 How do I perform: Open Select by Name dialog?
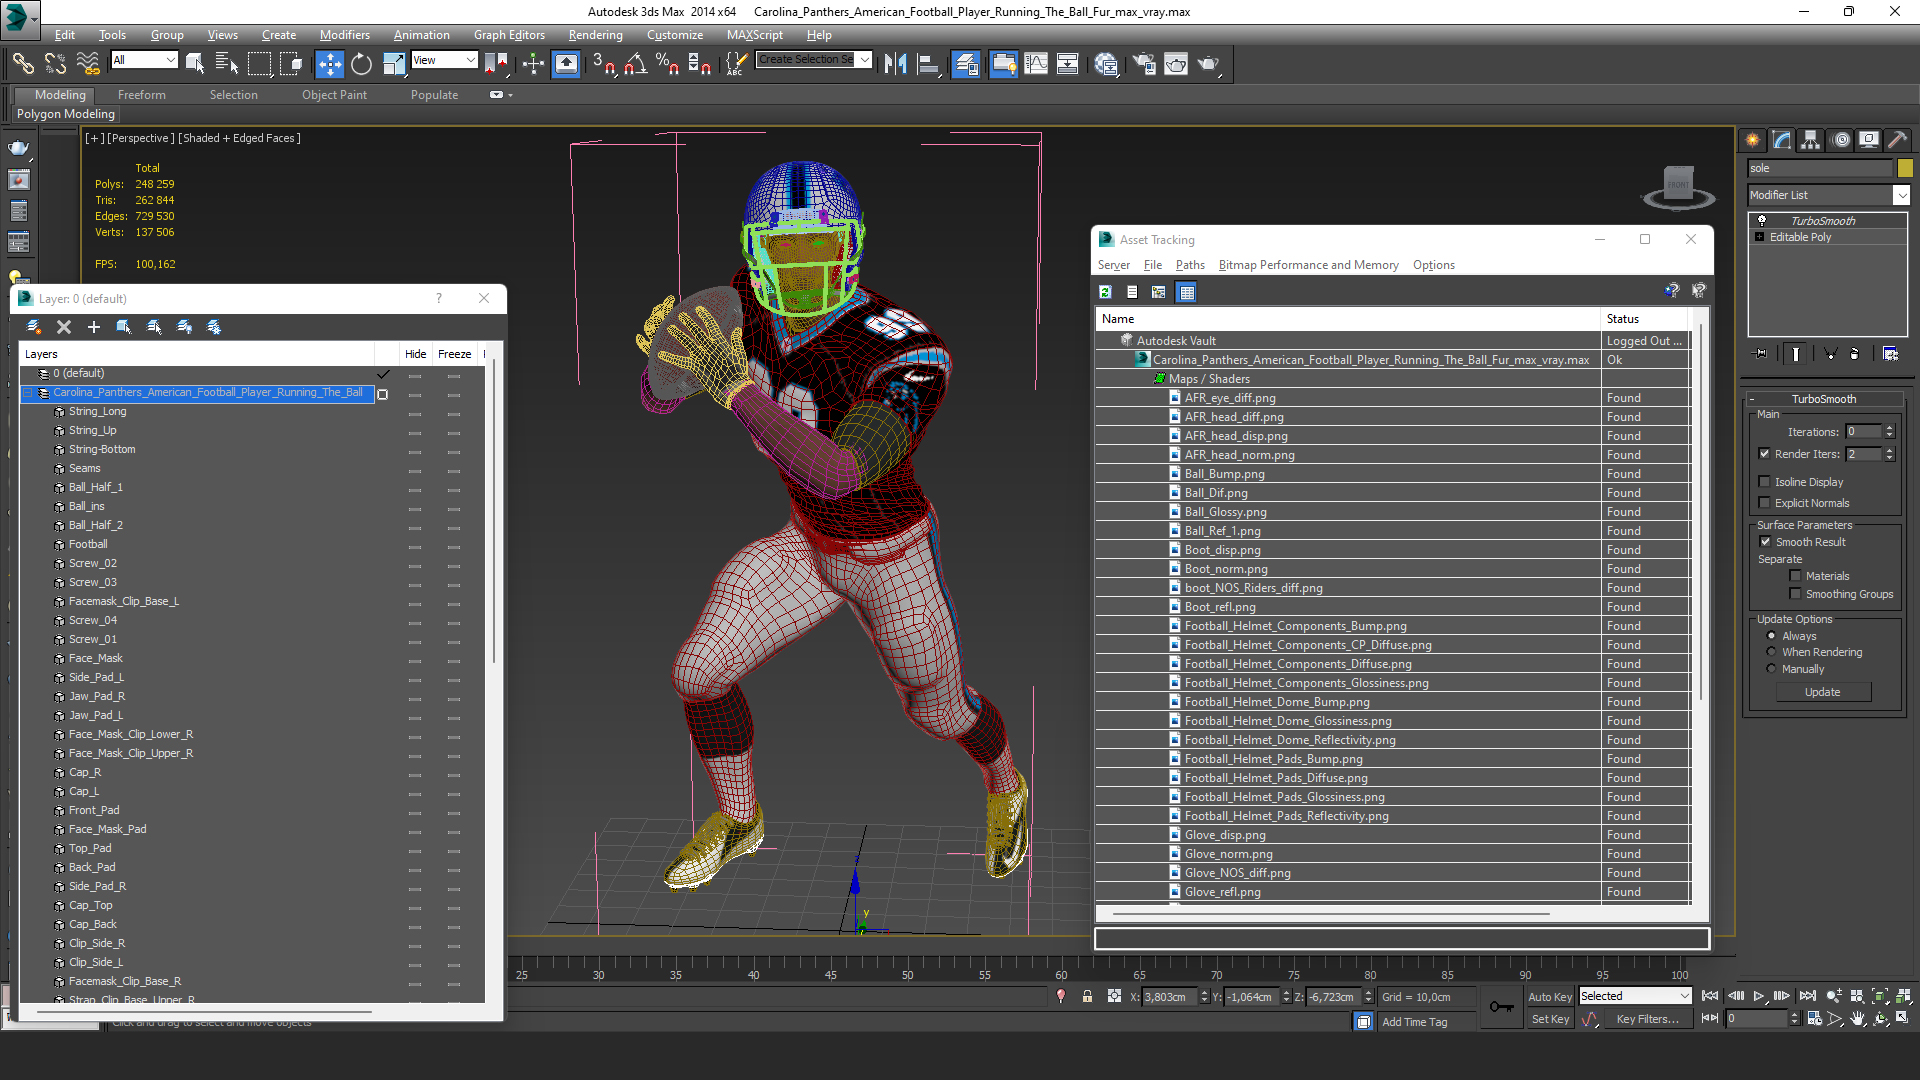click(227, 64)
